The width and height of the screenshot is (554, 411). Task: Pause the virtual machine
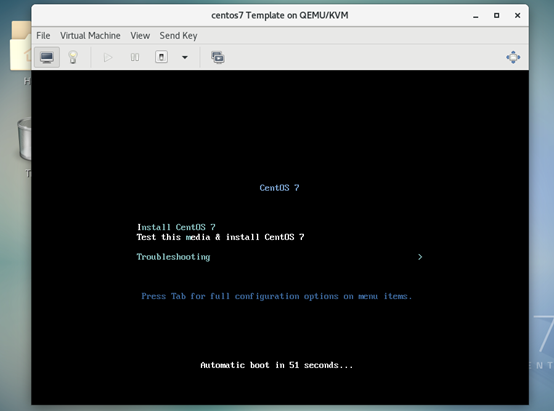click(x=135, y=57)
